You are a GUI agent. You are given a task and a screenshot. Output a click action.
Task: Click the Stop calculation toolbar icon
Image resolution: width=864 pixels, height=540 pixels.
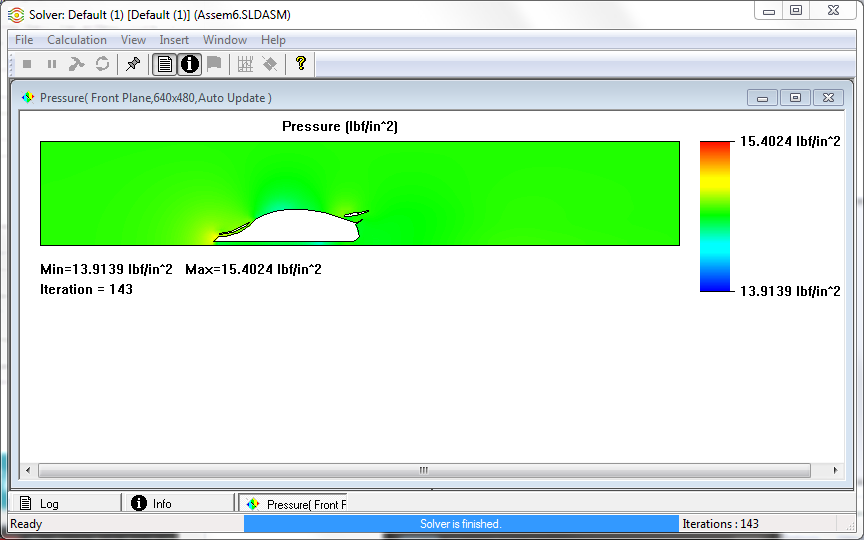[x=27, y=64]
